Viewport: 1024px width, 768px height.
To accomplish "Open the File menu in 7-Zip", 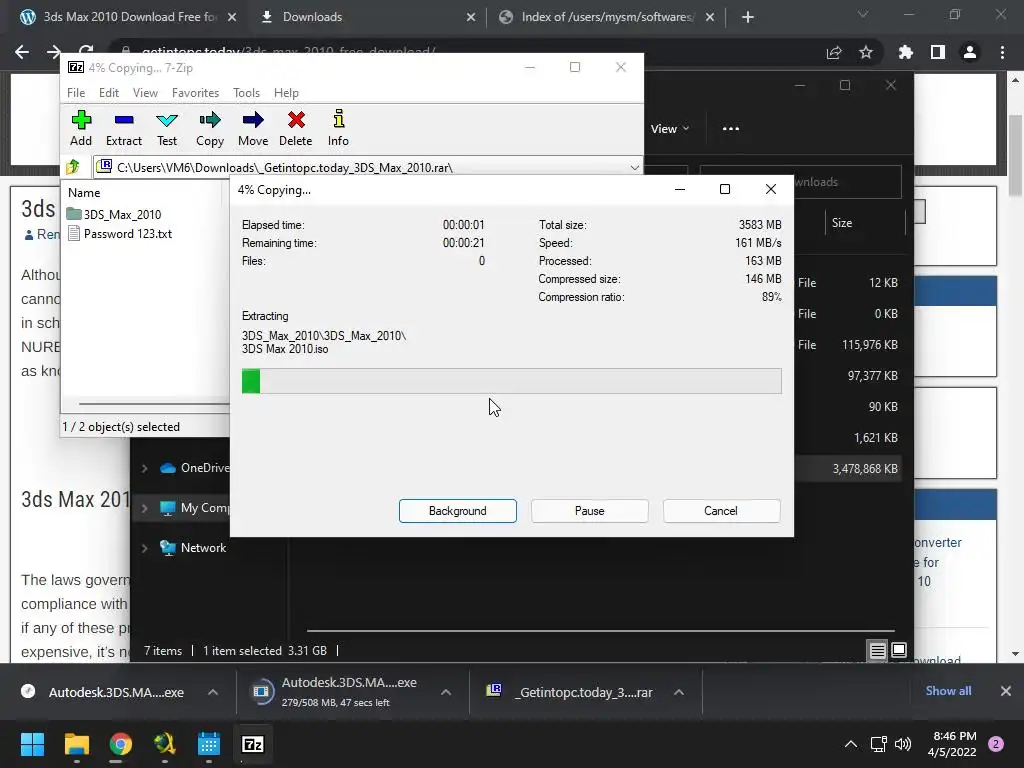I will pyautogui.click(x=76, y=93).
